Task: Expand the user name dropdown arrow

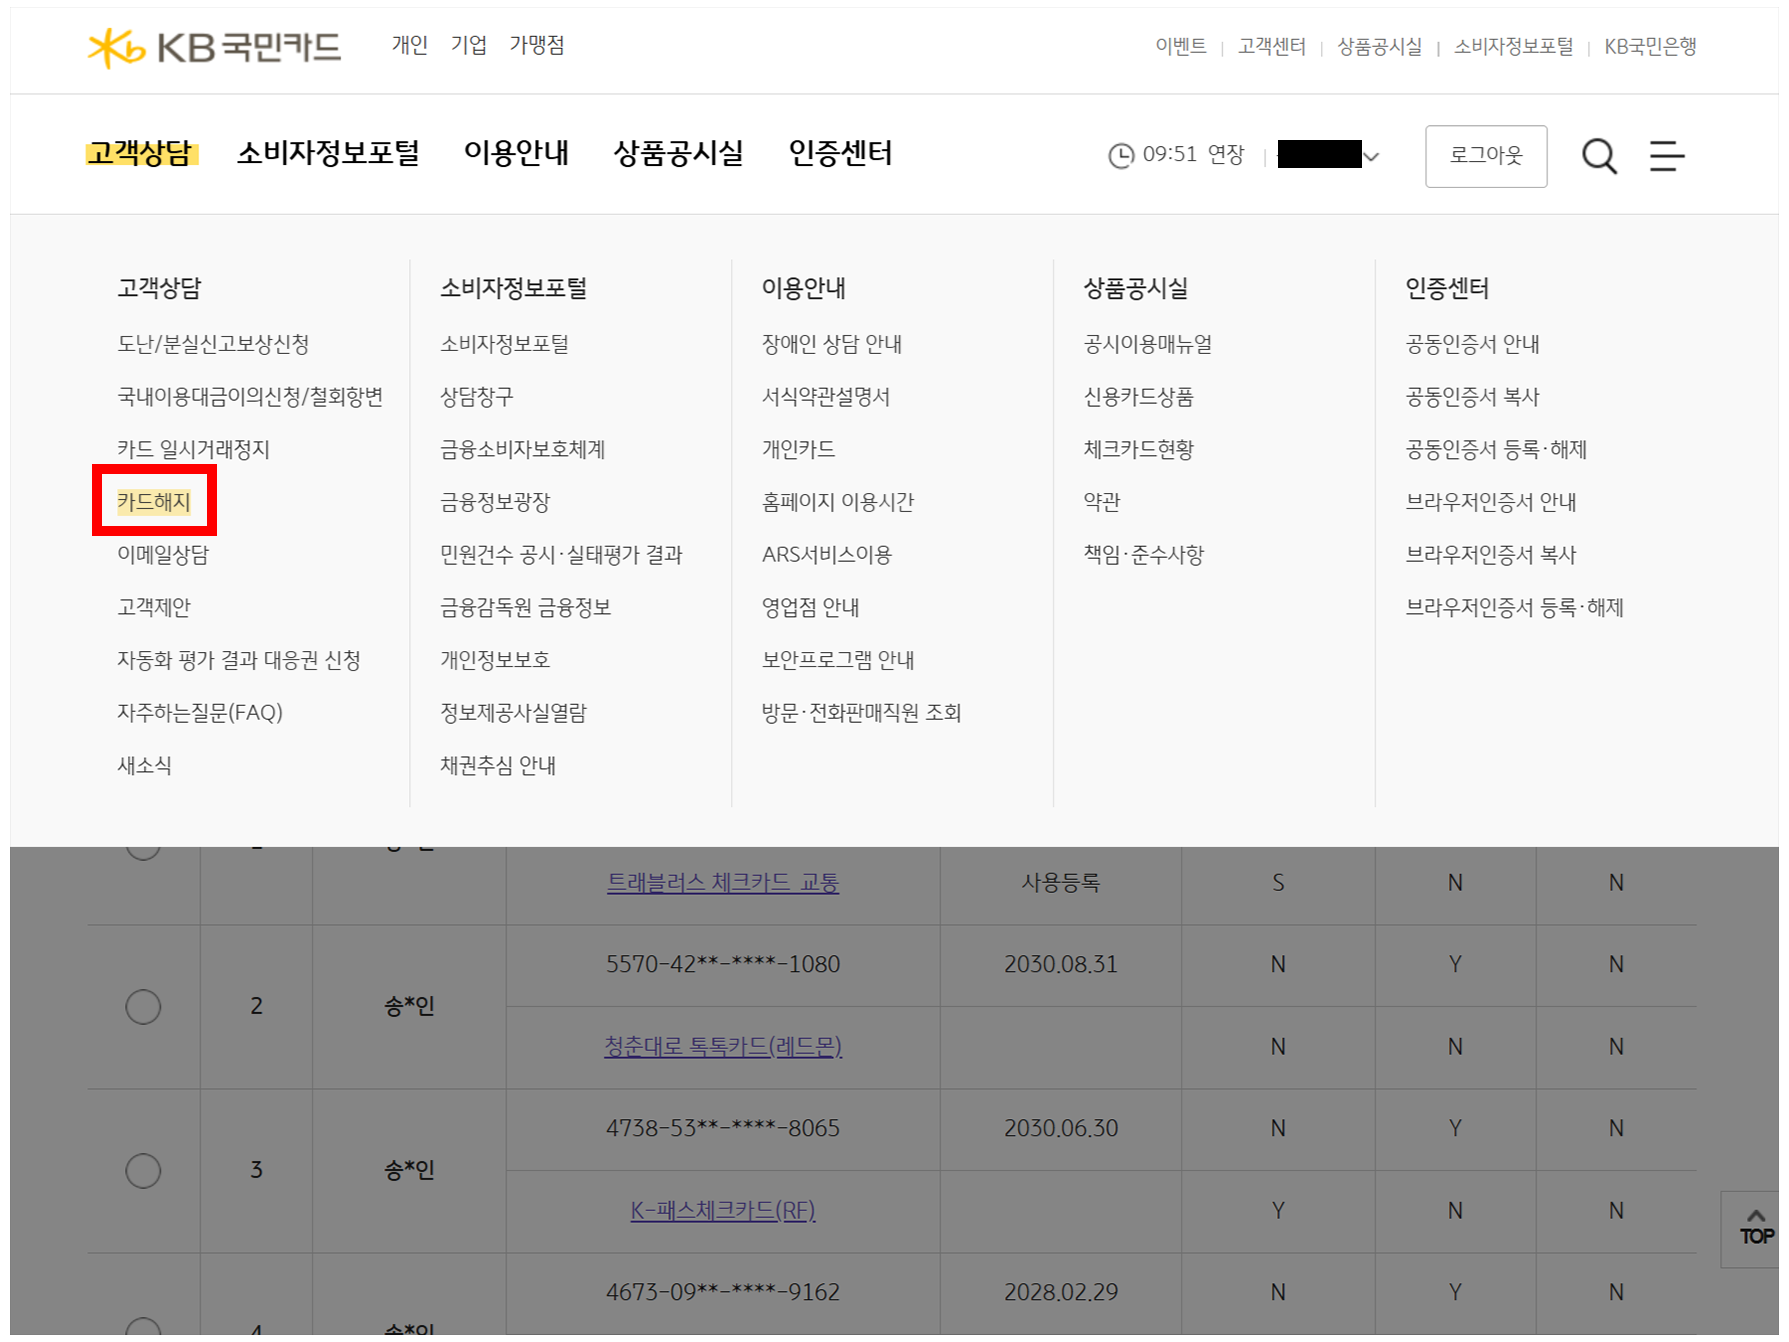Action: pyautogui.click(x=1372, y=156)
